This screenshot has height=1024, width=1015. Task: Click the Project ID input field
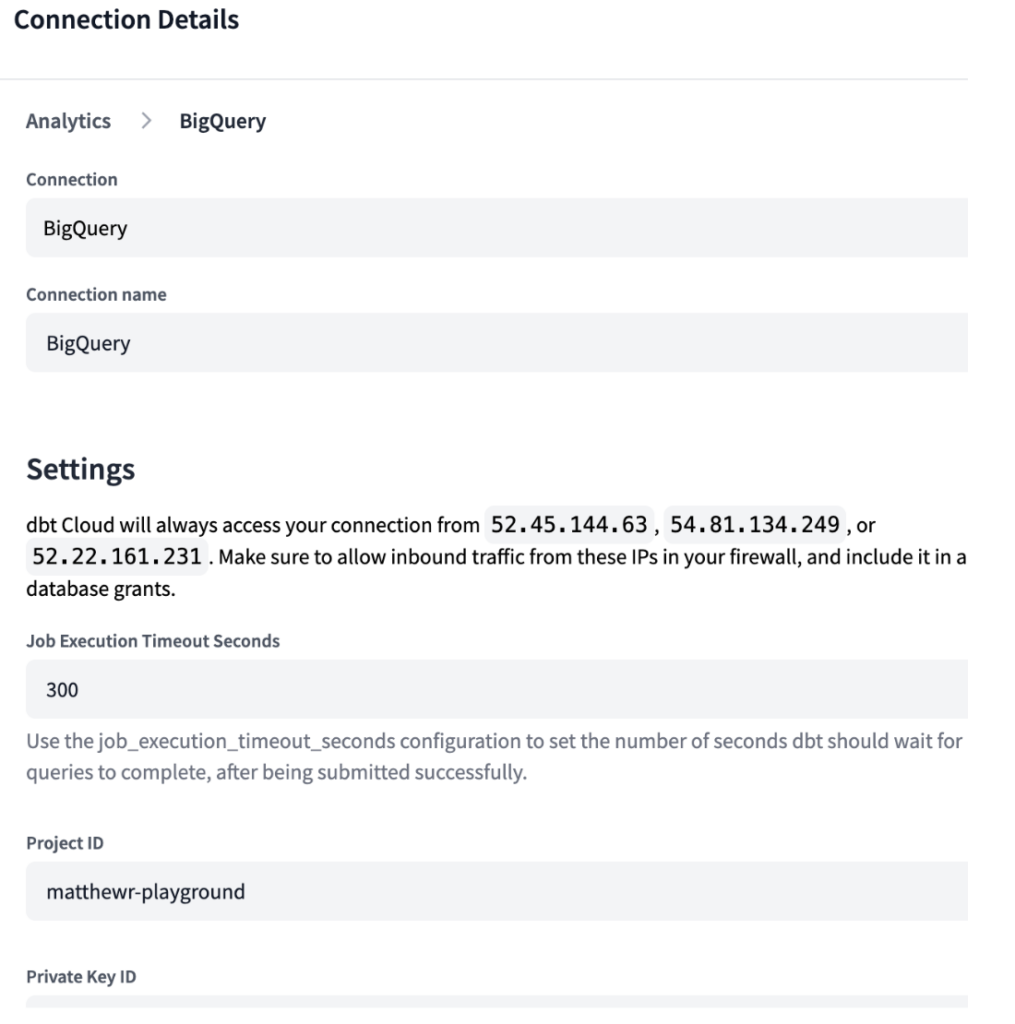click(x=495, y=891)
